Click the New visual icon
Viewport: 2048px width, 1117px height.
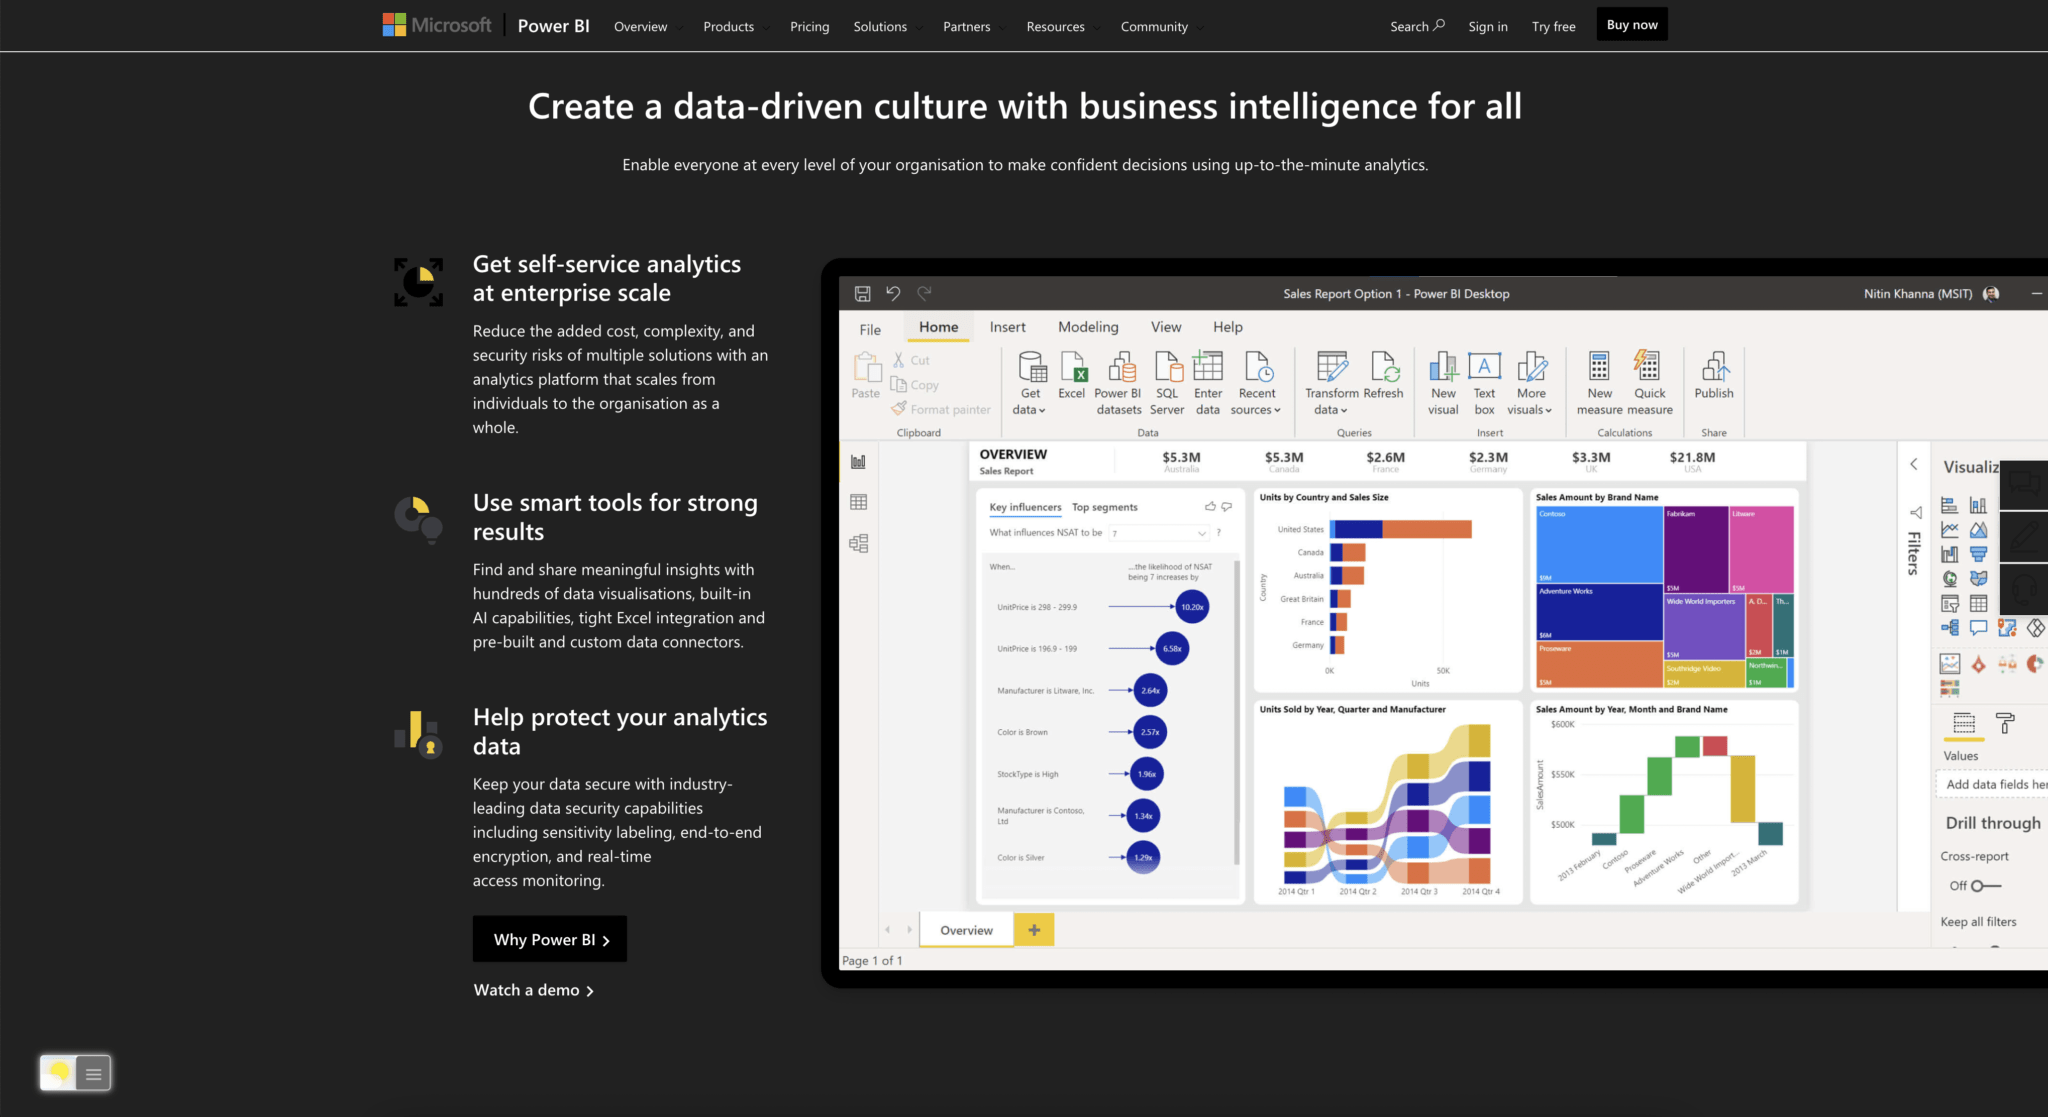pyautogui.click(x=1443, y=367)
